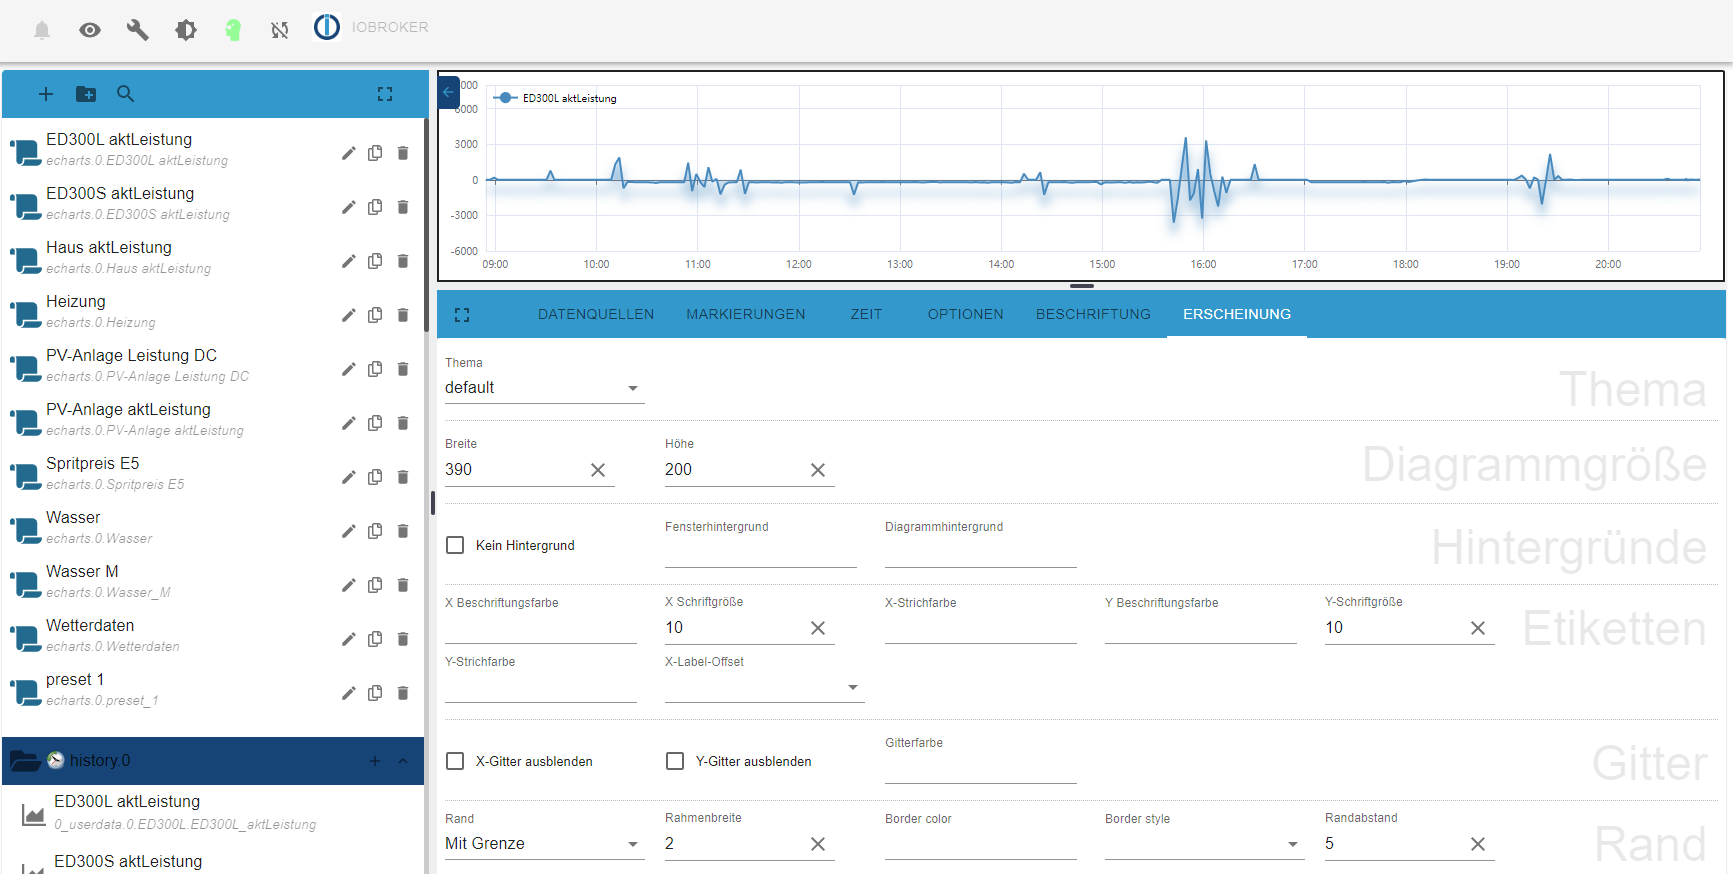1733x874 pixels.
Task: Switch to the Beschriftung tab
Action: 1094,314
